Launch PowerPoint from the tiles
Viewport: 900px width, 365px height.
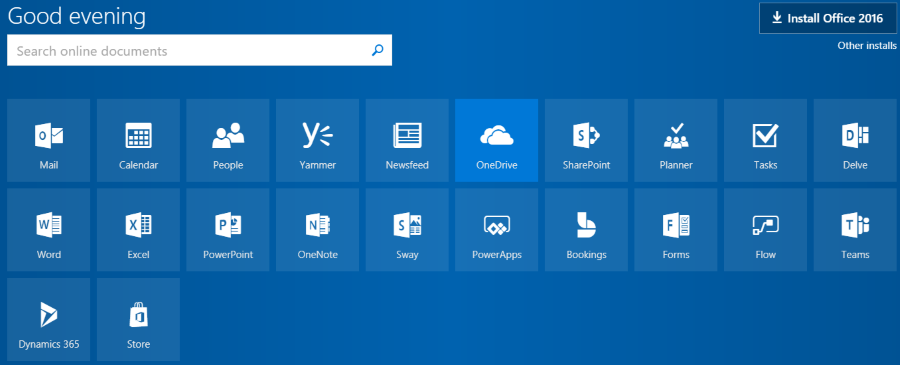[x=228, y=230]
